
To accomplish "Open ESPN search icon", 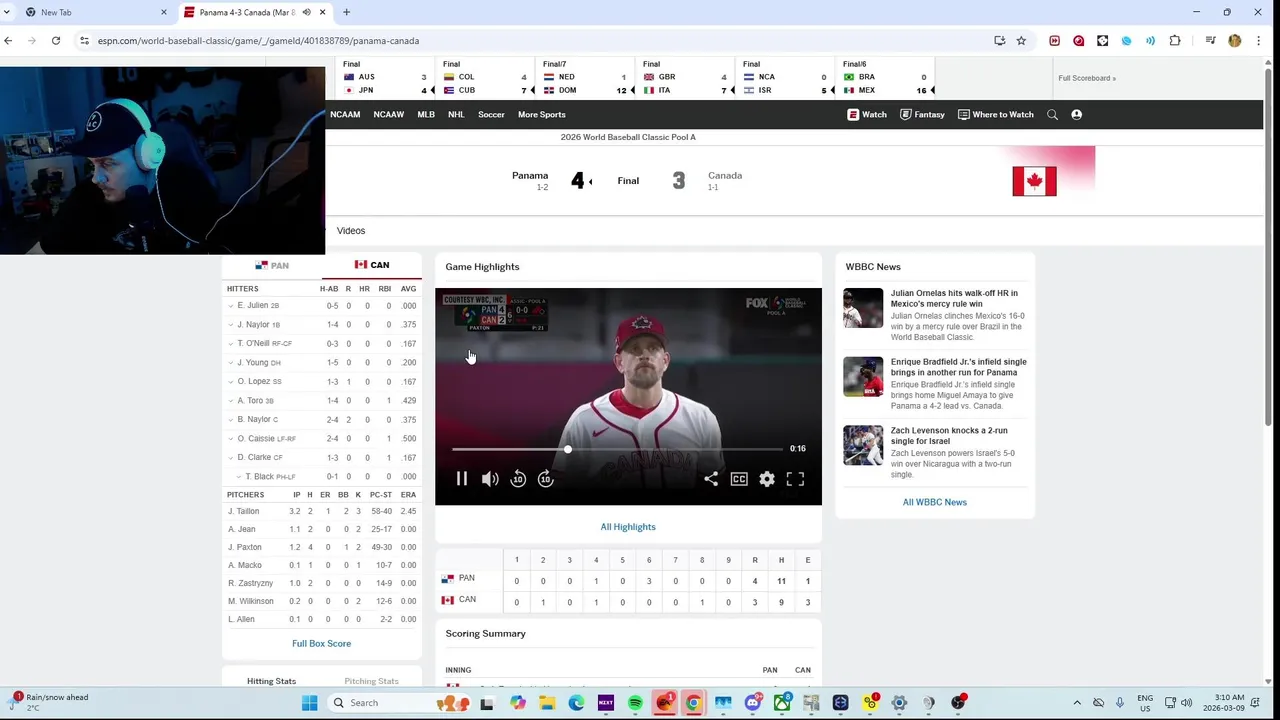I will pyautogui.click(x=1052, y=114).
